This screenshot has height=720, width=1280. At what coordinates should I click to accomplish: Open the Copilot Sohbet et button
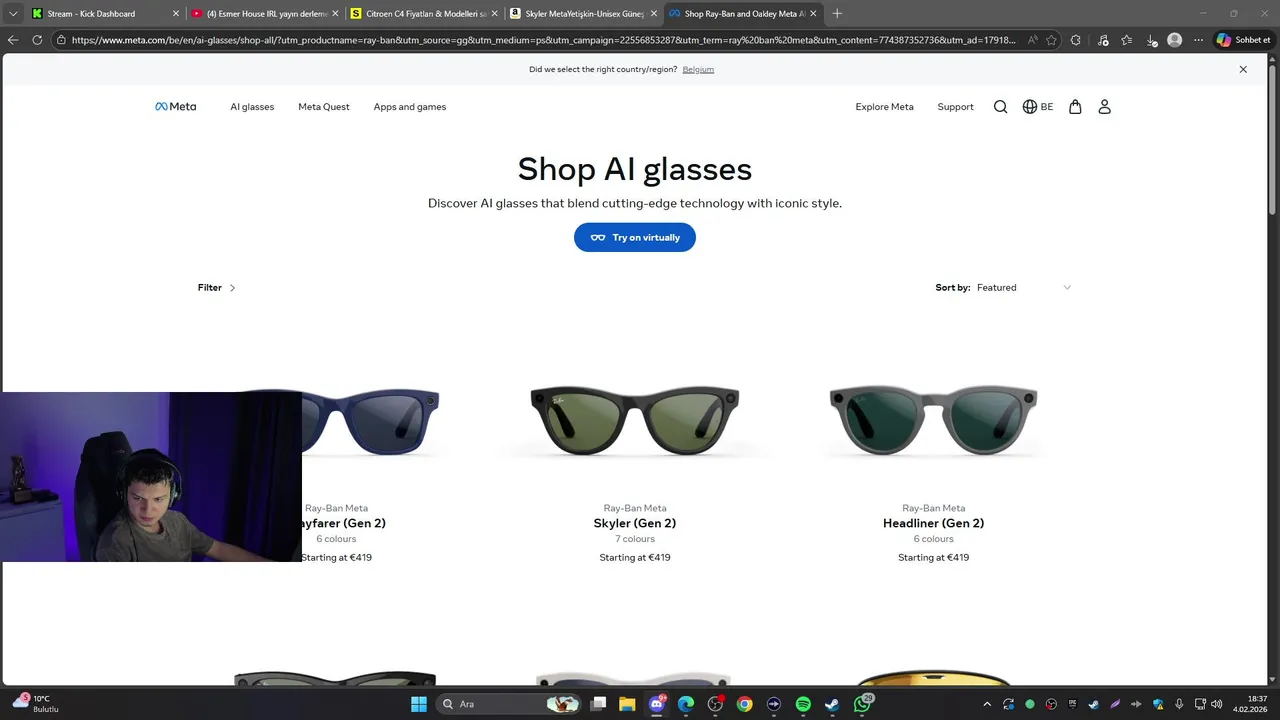click(x=1243, y=40)
